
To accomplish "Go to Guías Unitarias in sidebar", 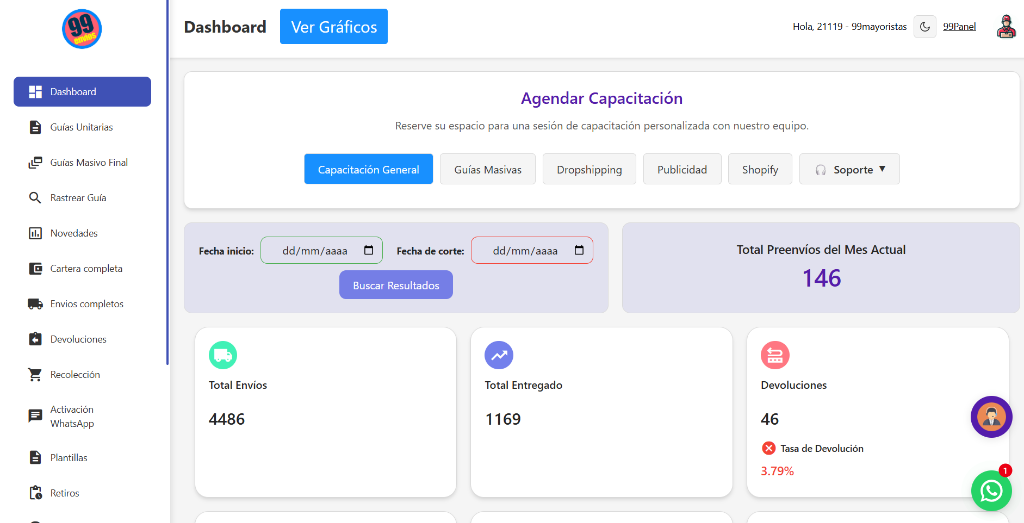I will [x=81, y=127].
